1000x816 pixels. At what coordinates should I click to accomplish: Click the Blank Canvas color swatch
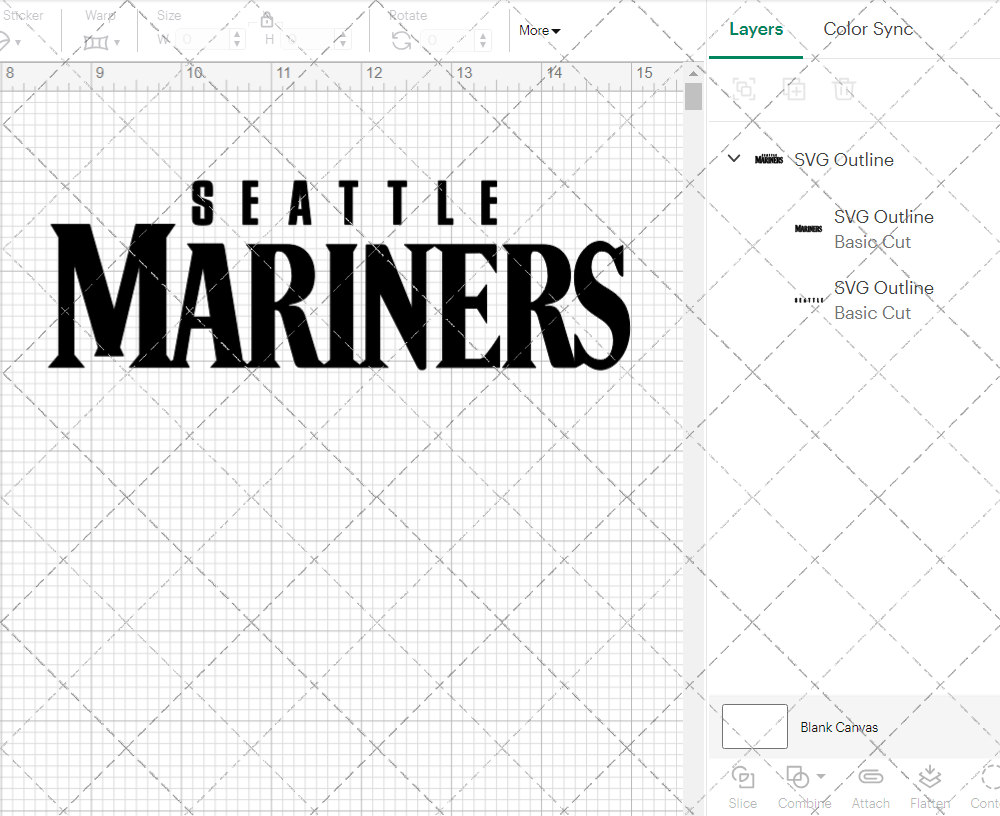[x=754, y=726]
